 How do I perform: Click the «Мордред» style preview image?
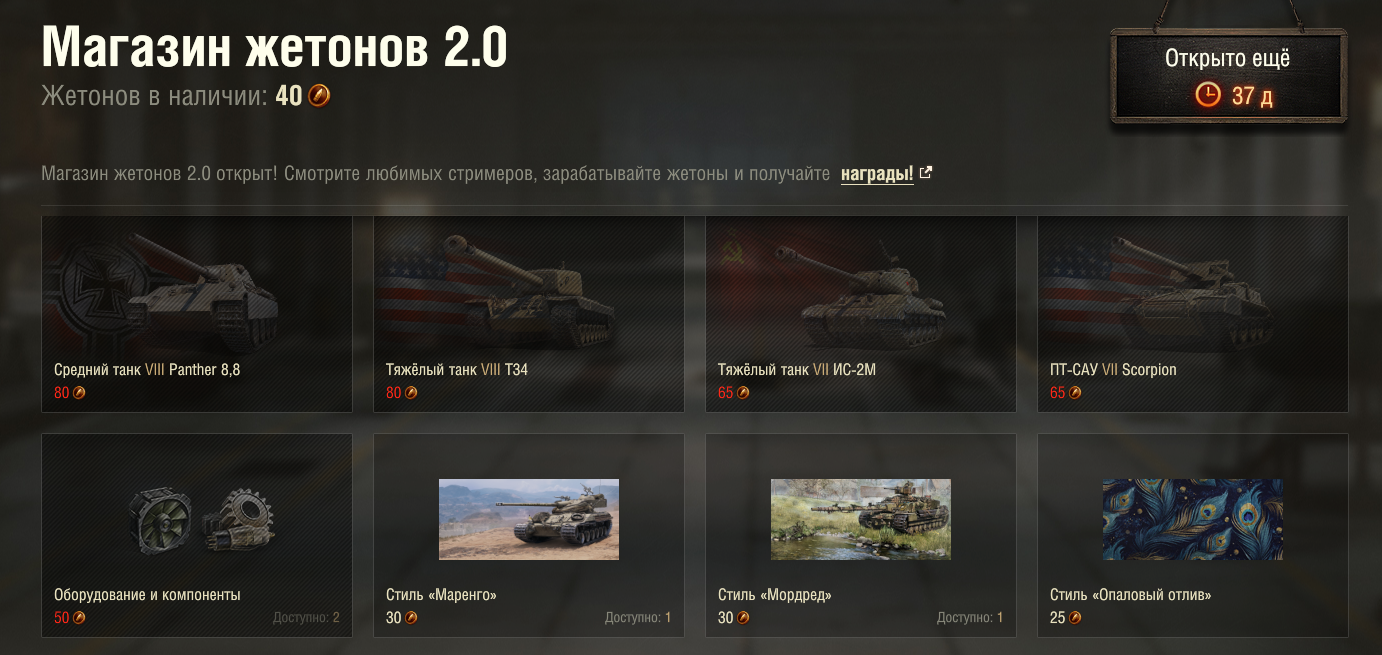(x=861, y=519)
